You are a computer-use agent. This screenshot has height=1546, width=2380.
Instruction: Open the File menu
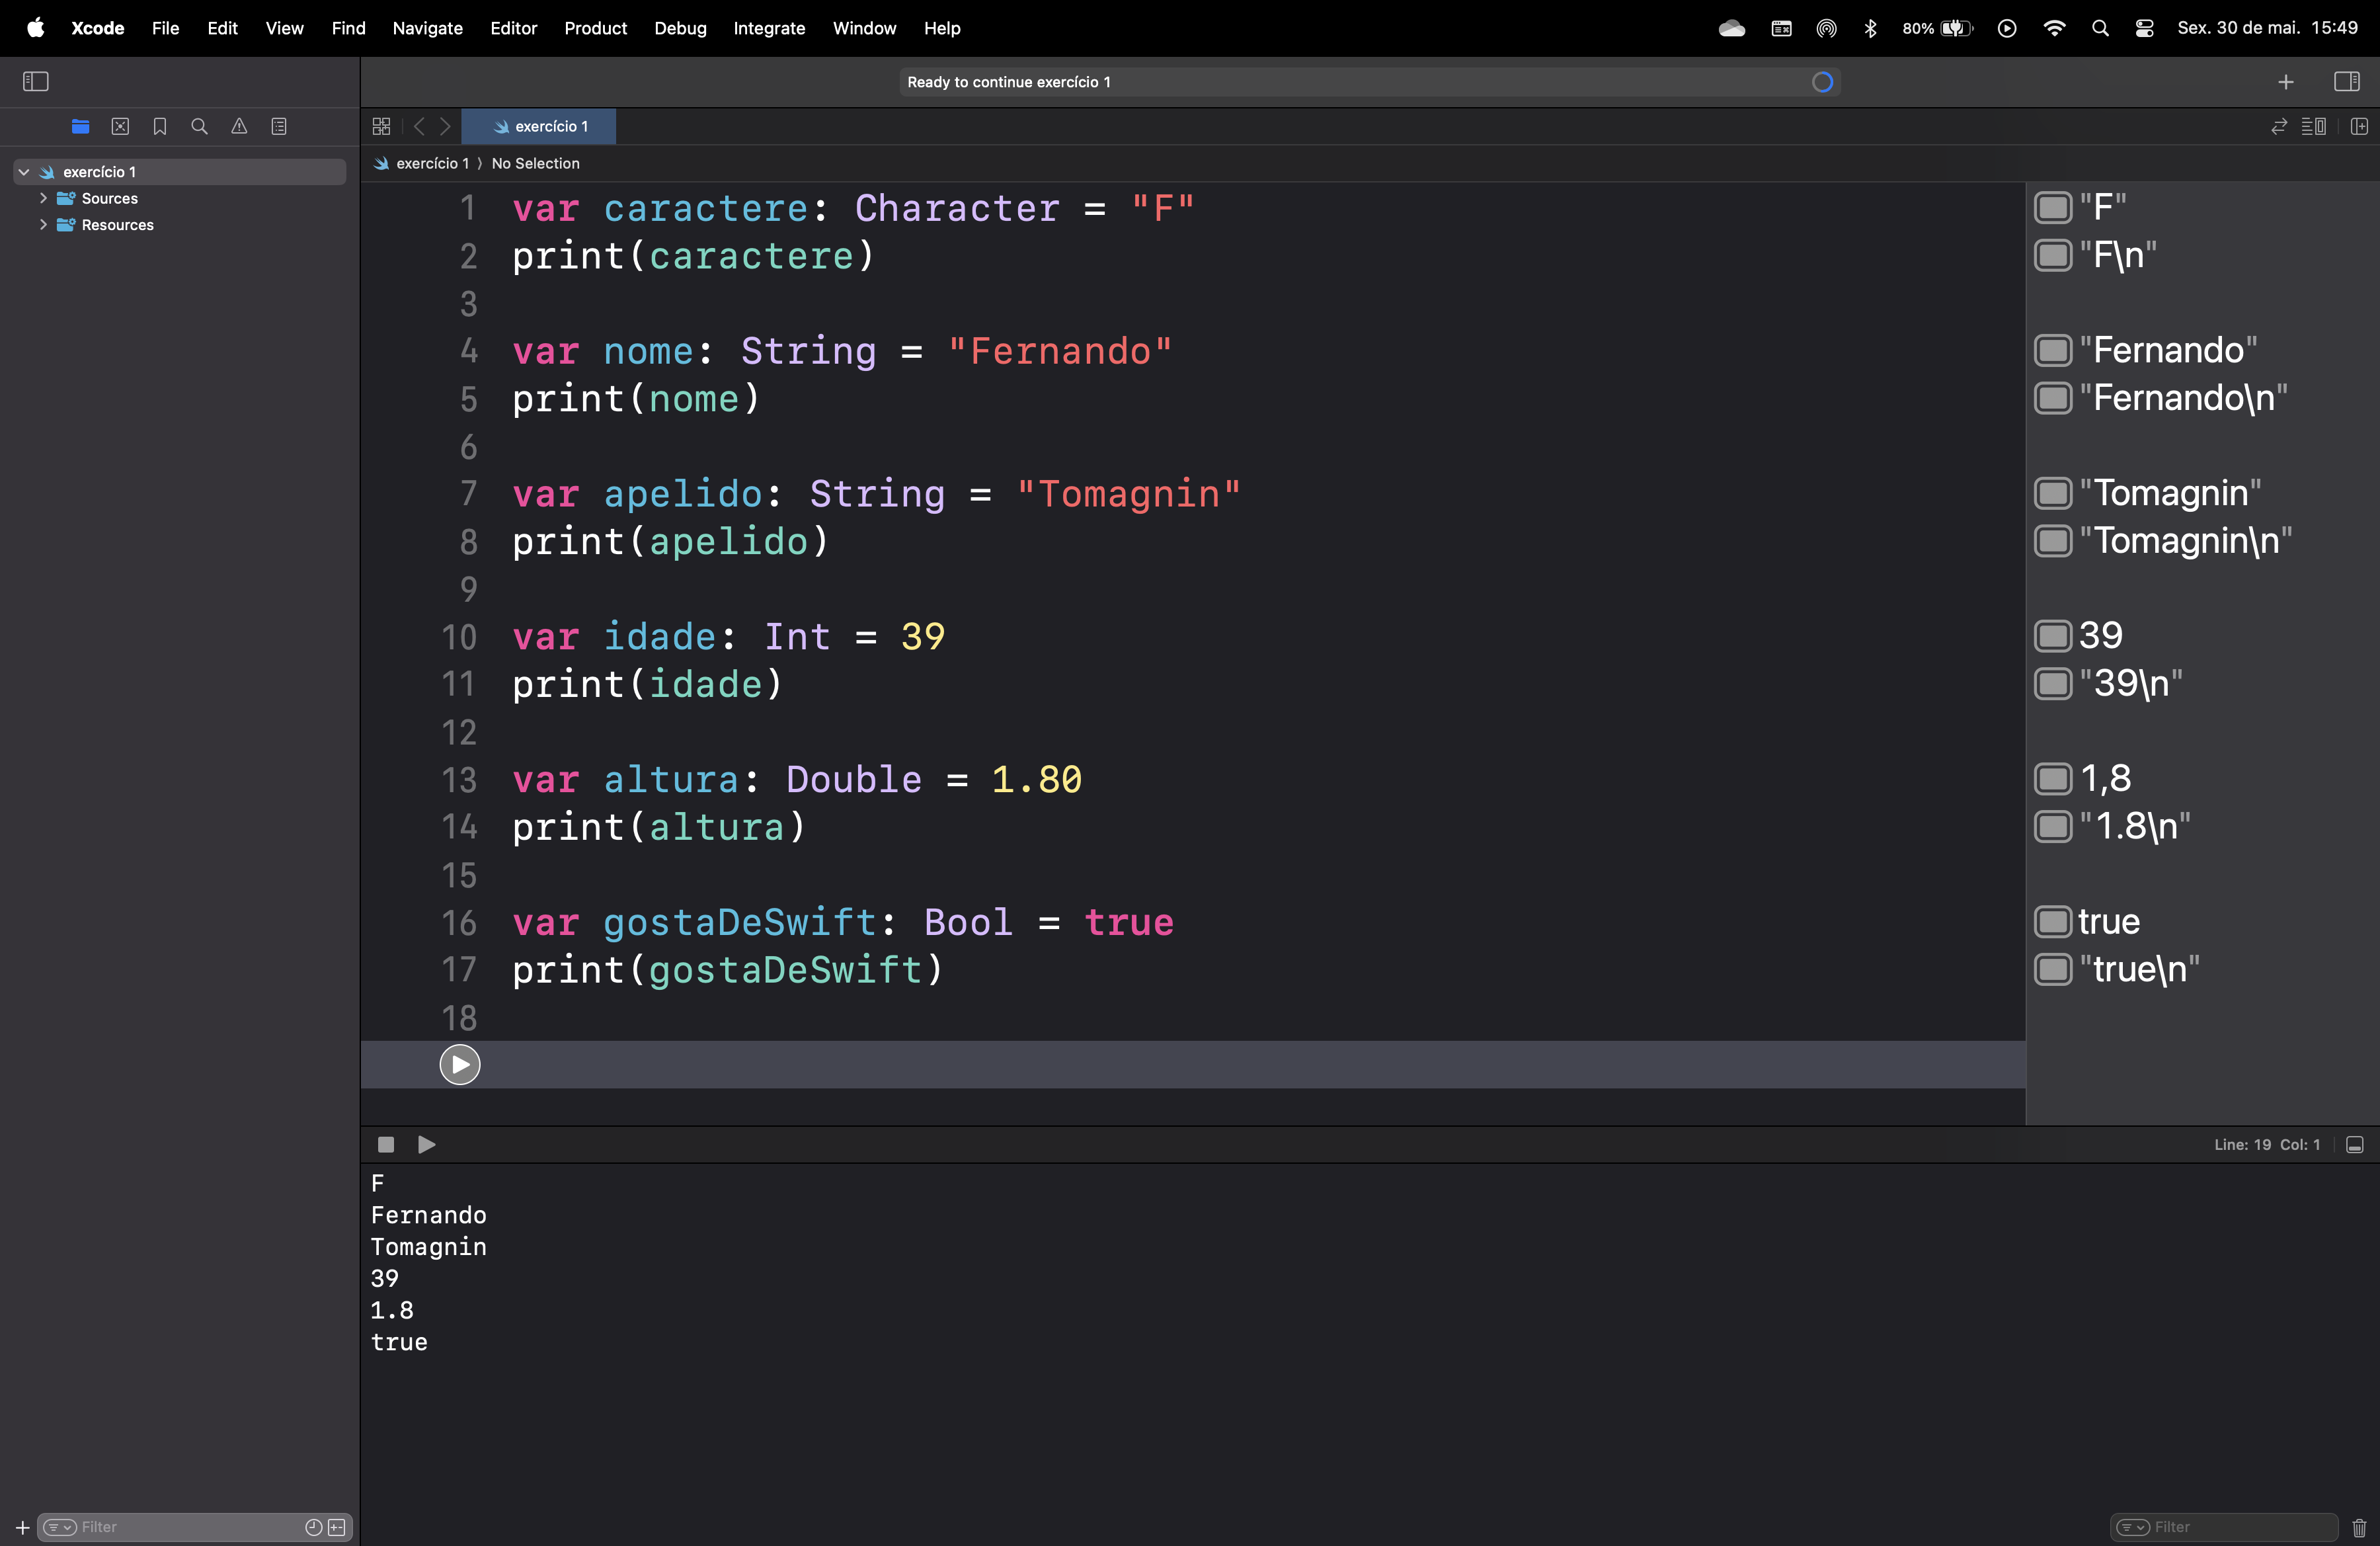click(165, 28)
